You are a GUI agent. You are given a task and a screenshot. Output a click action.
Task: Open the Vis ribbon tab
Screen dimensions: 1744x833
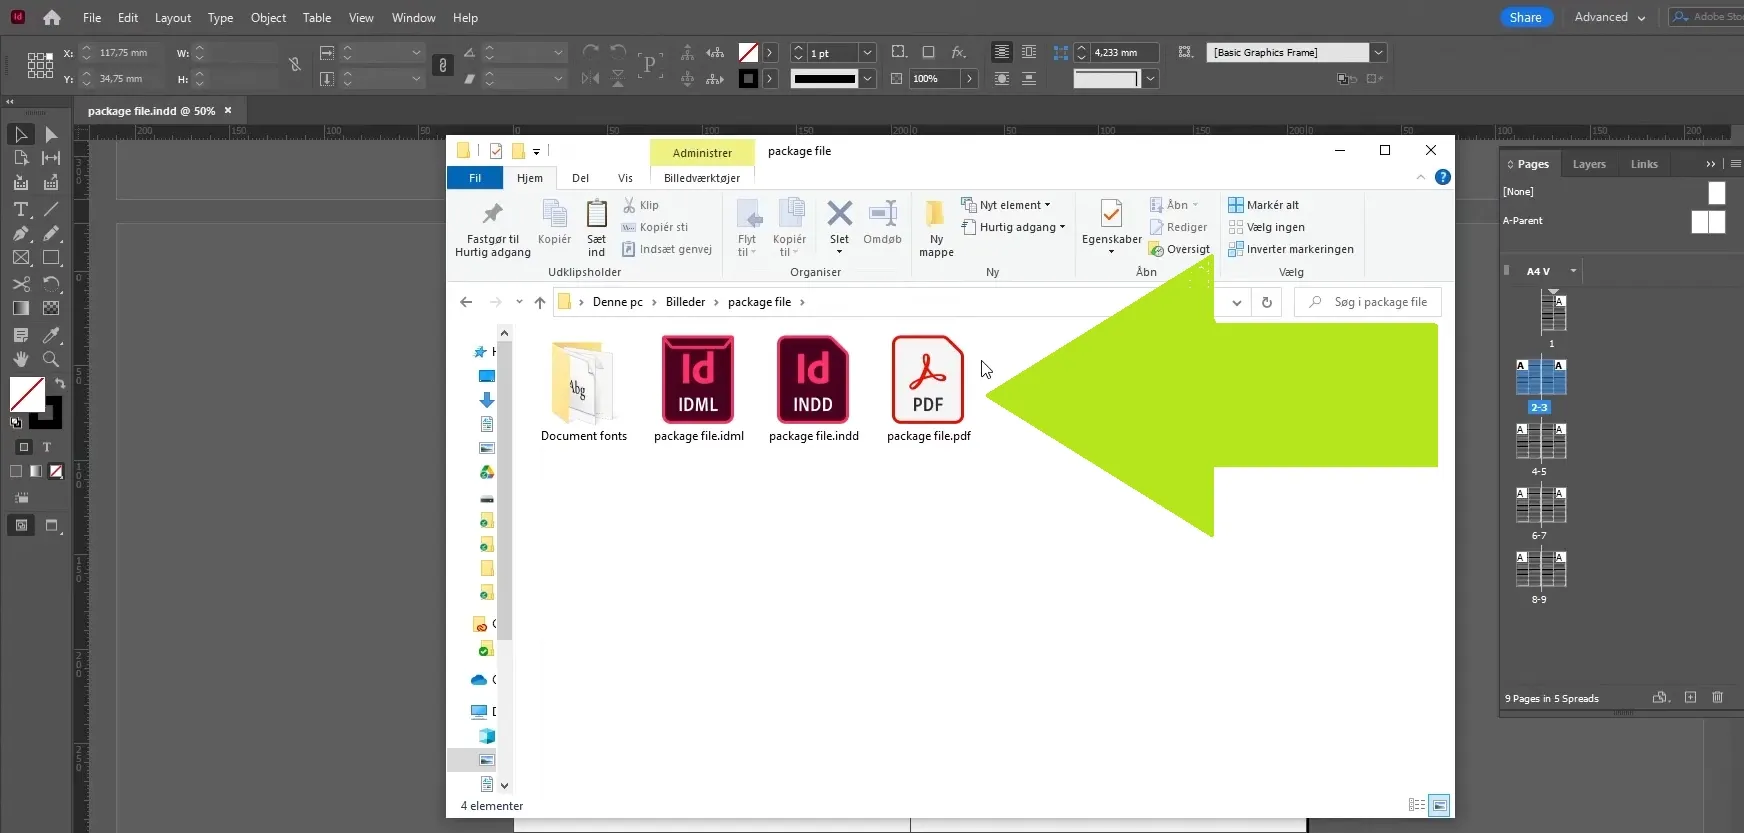point(625,178)
